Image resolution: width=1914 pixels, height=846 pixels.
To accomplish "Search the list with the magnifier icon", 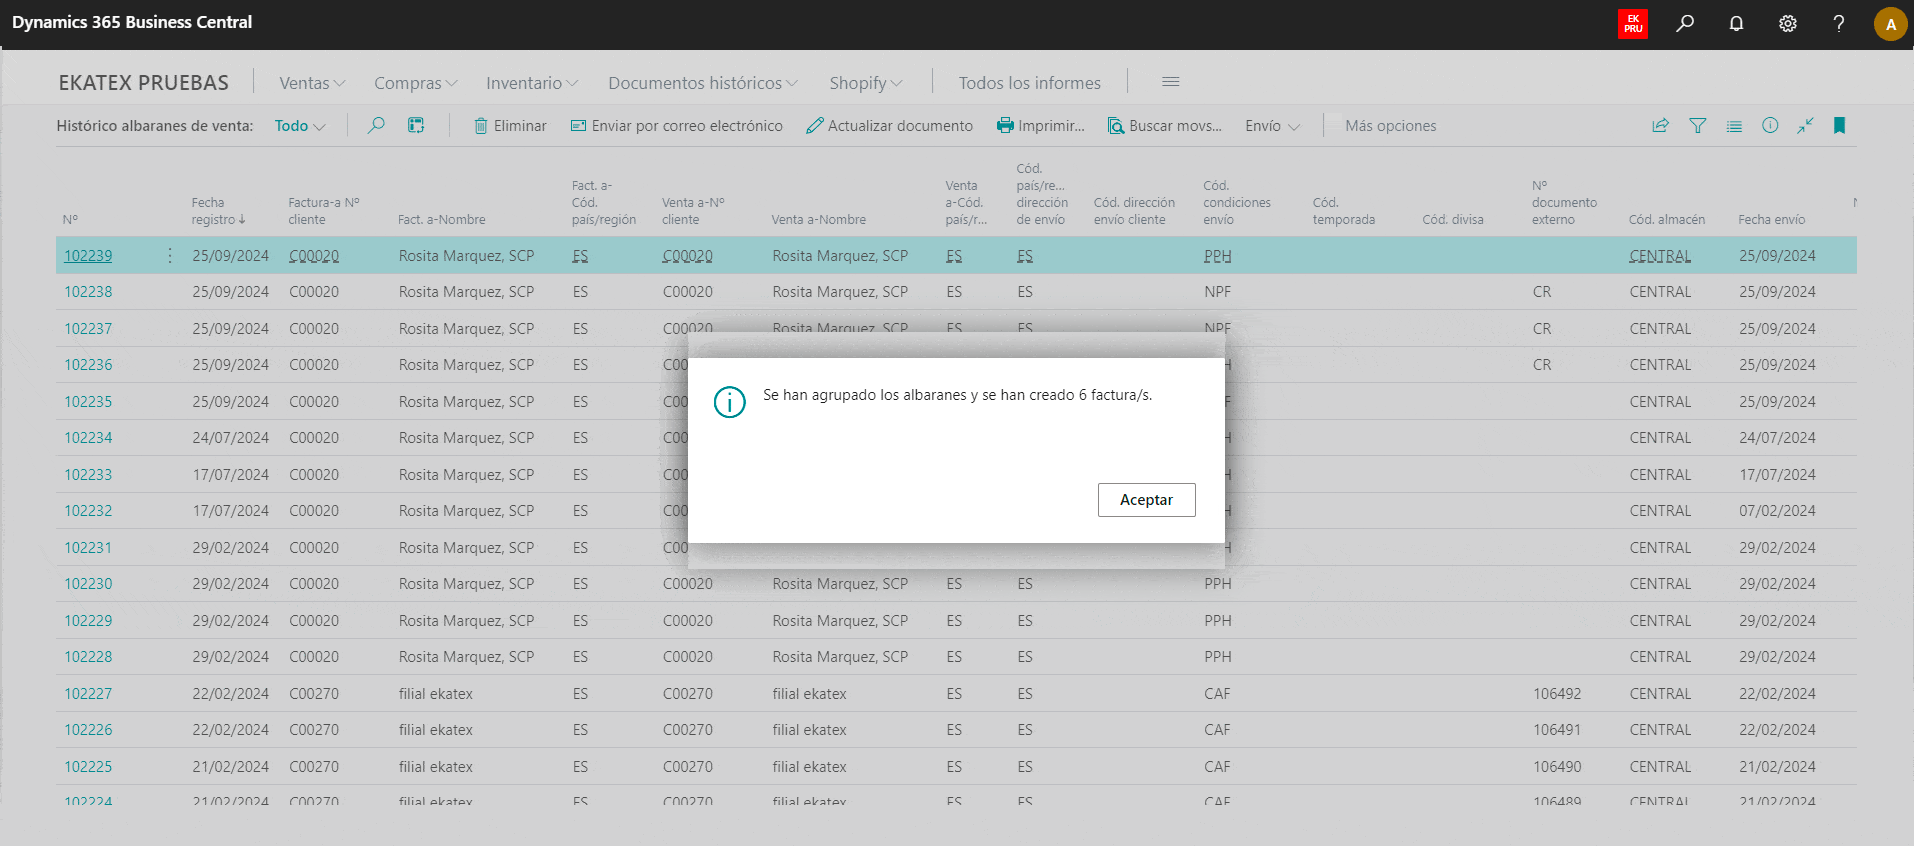I will click(376, 126).
